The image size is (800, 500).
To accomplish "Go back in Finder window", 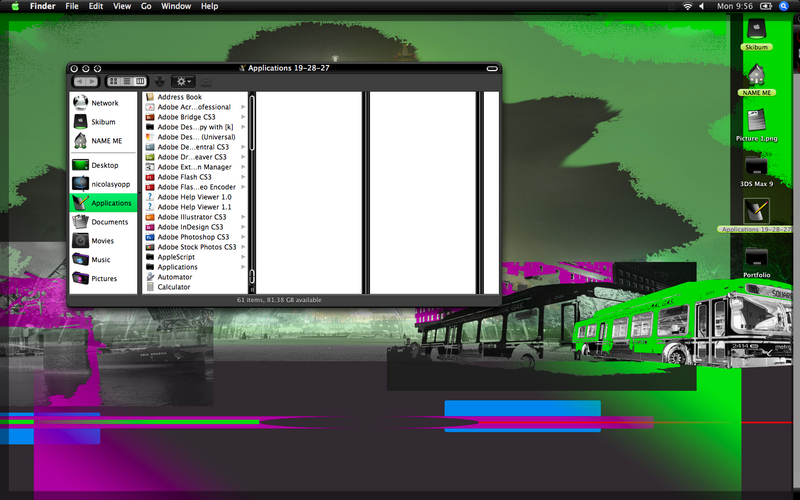I will pyautogui.click(x=80, y=82).
